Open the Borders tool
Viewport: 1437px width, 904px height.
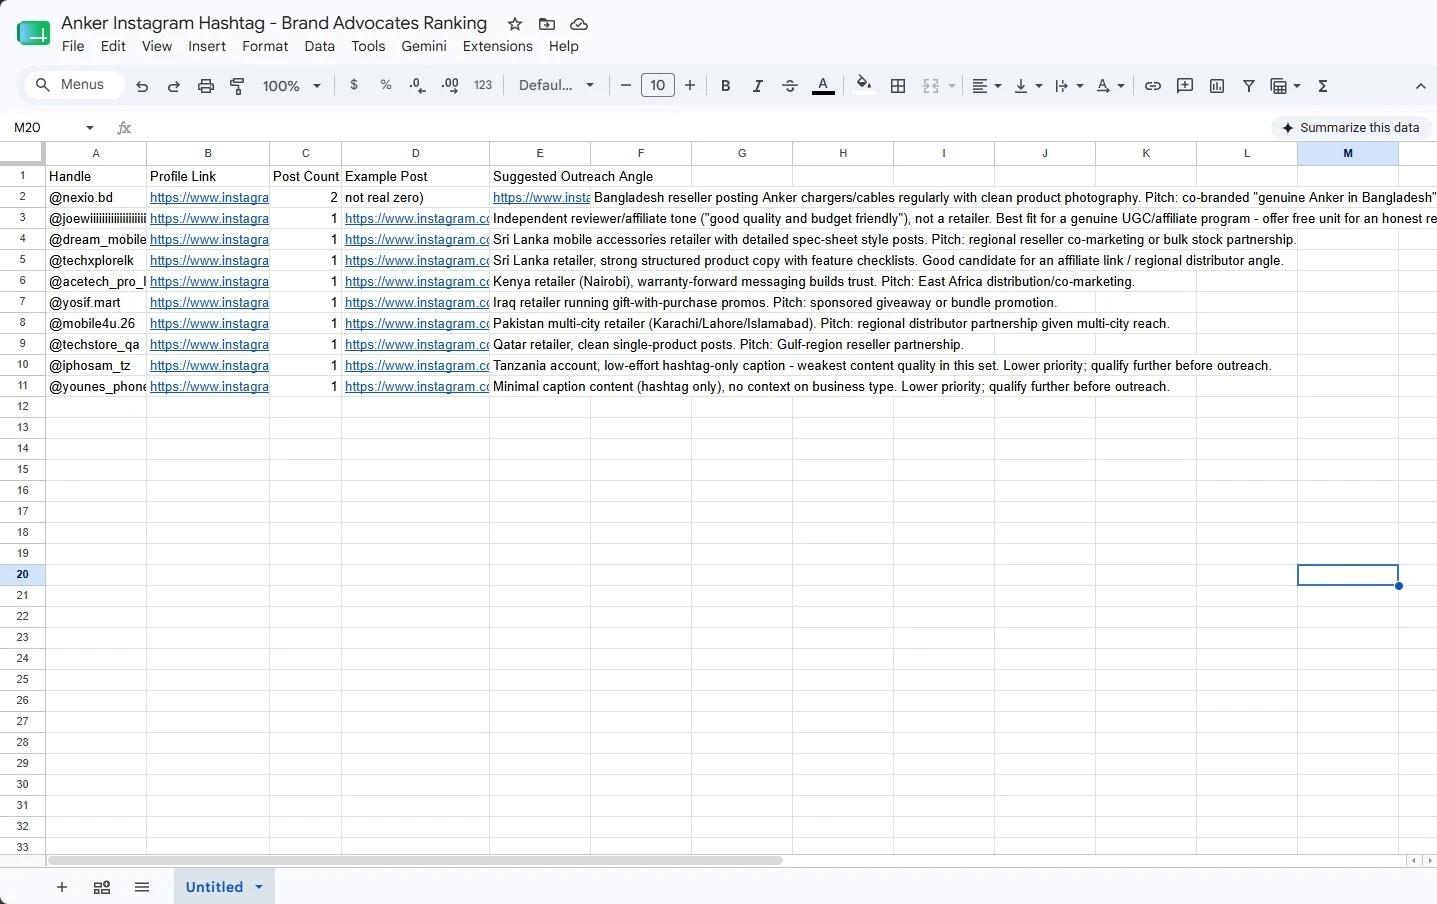click(x=898, y=86)
